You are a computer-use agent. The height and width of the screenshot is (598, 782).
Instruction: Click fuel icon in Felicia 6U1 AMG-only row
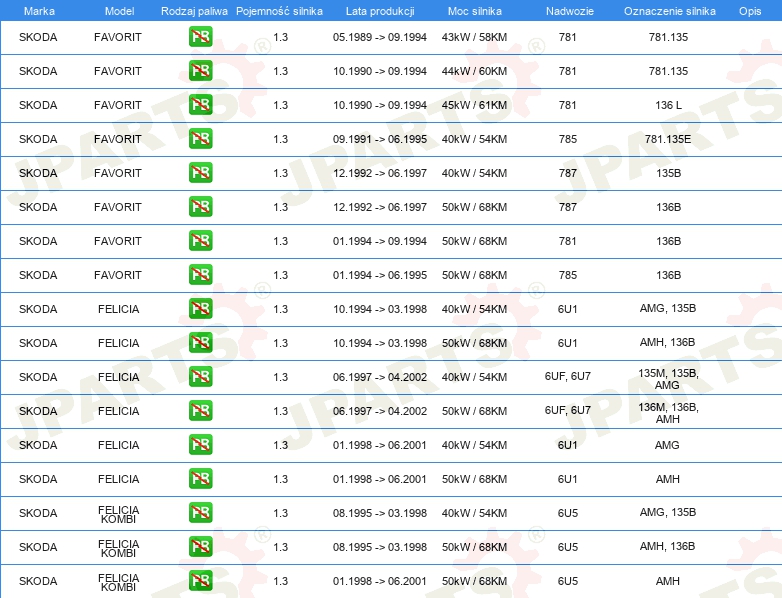click(200, 444)
